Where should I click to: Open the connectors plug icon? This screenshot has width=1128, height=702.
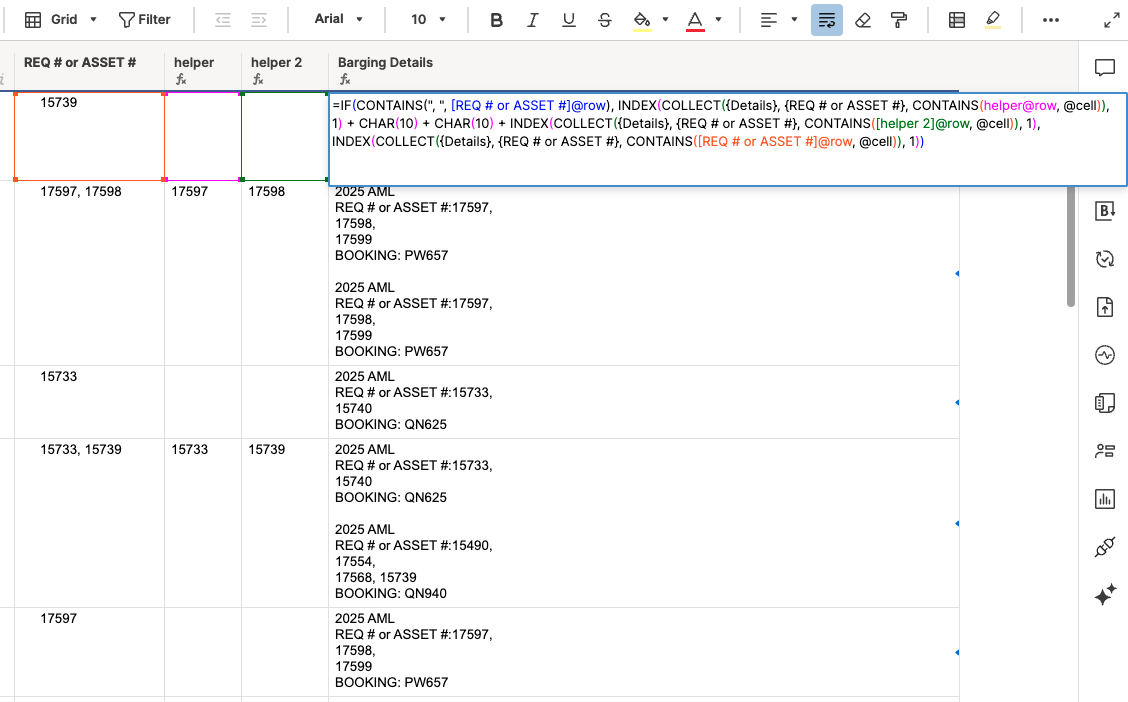click(1104, 547)
